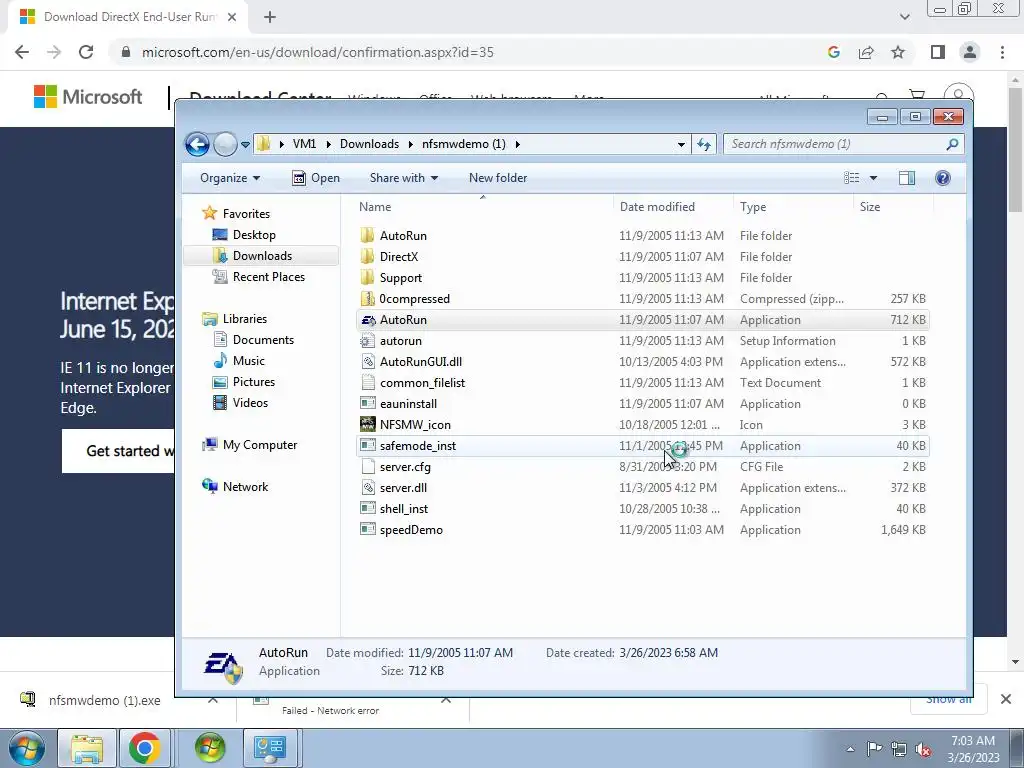Click the Explorer help question icon
1024x768 pixels.
[x=942, y=178]
